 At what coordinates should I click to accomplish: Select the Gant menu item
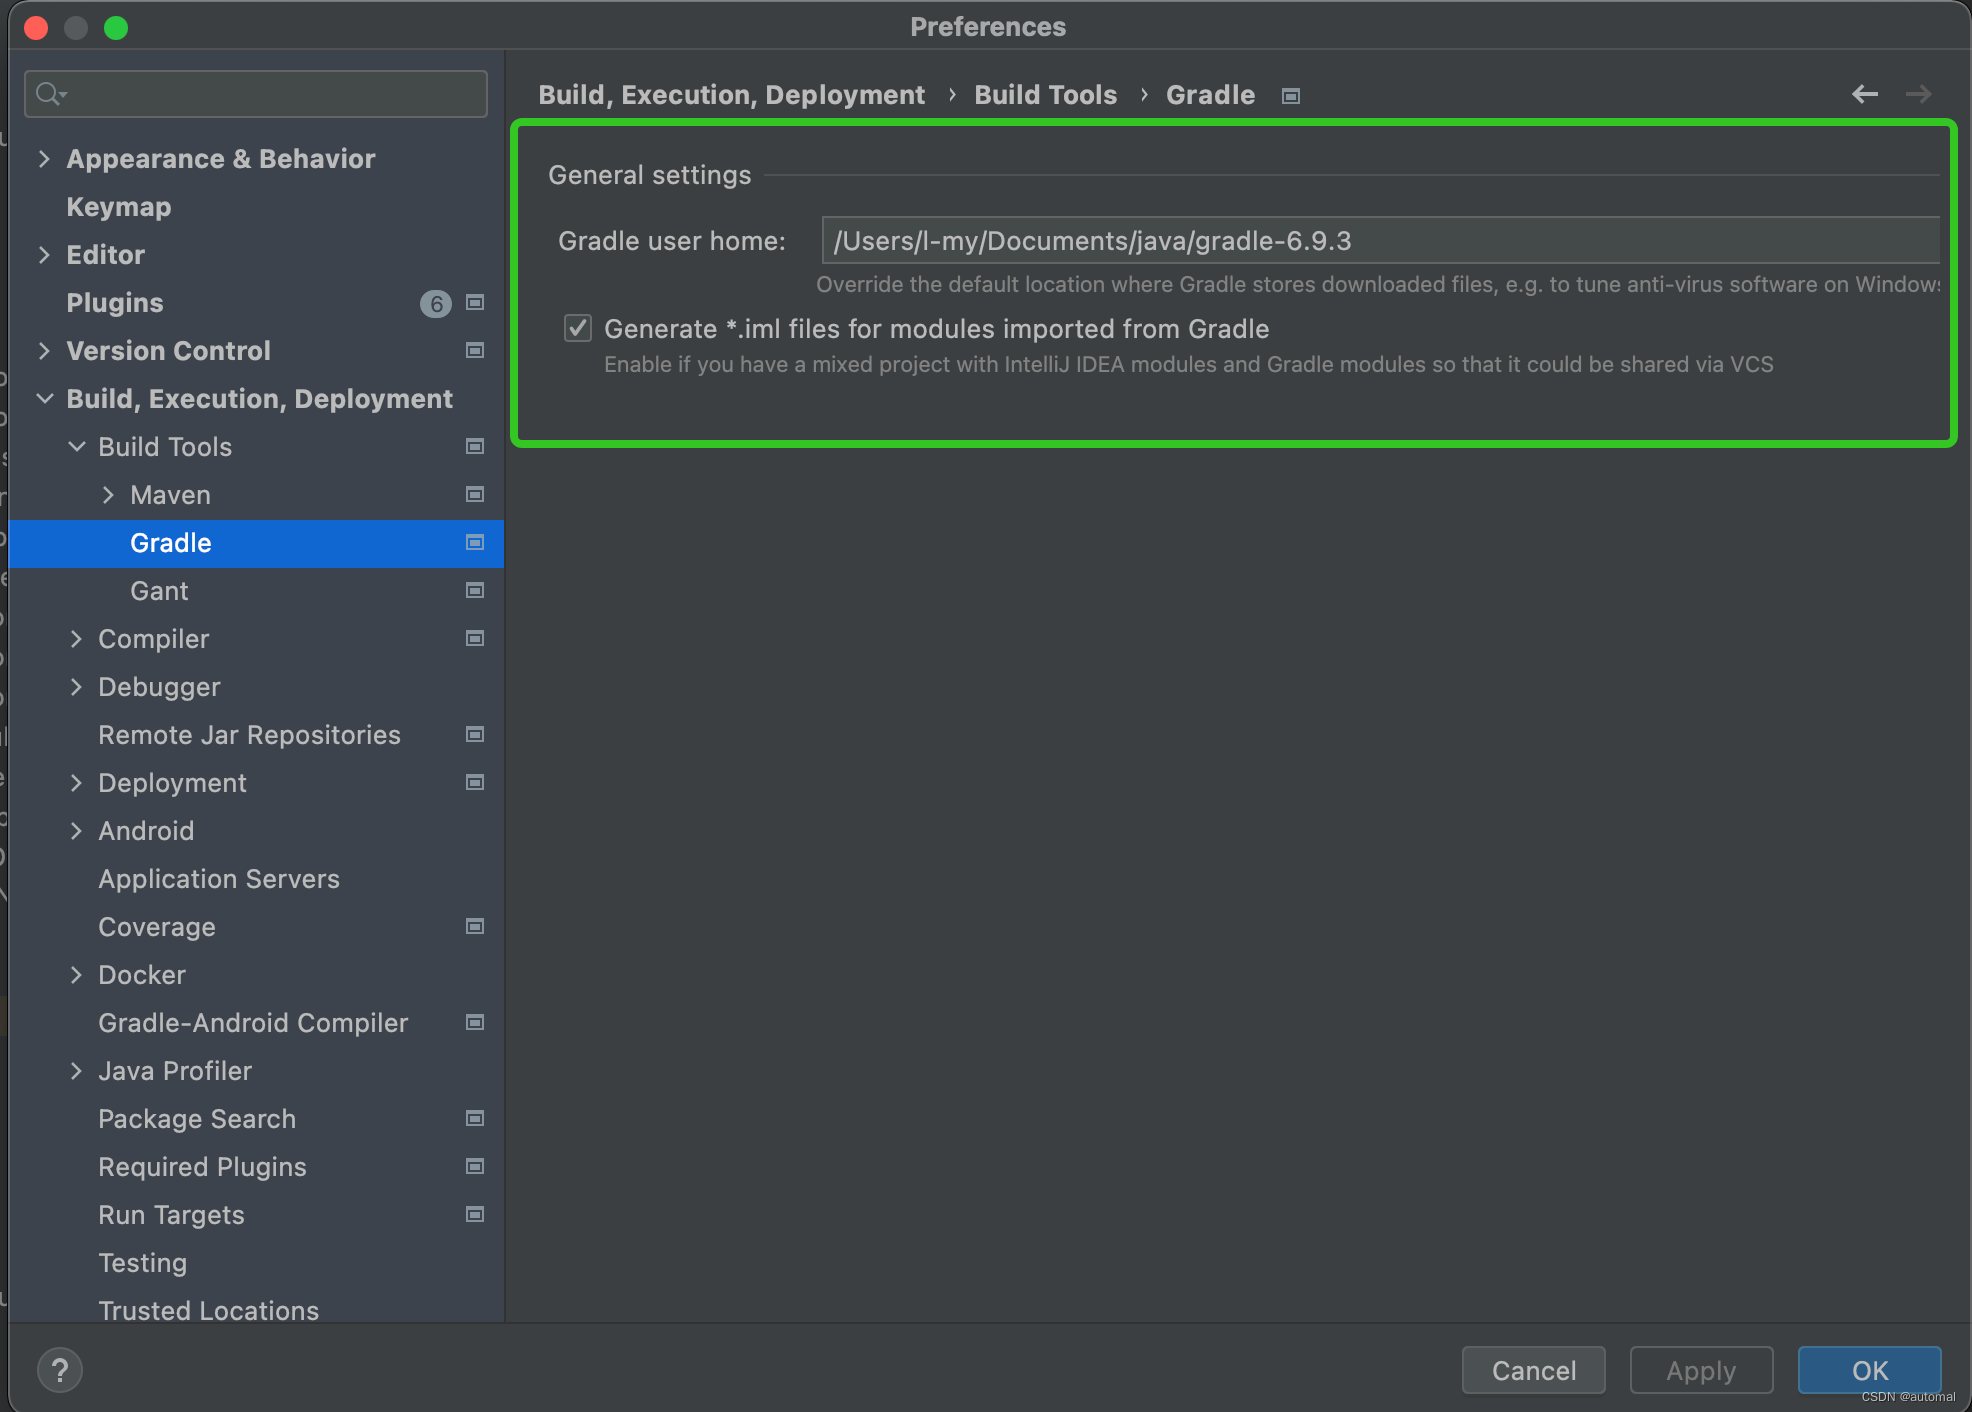[160, 591]
